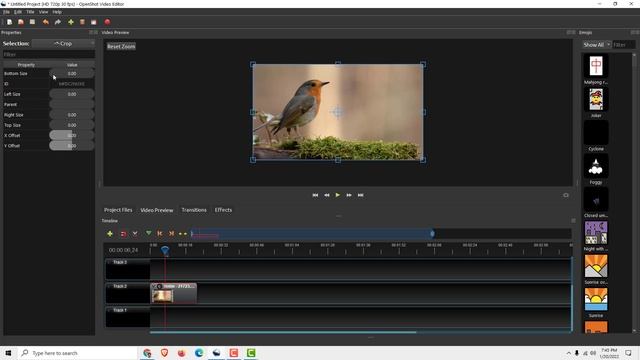Open the Edit menu
The image size is (640, 360).
click(x=18, y=12)
